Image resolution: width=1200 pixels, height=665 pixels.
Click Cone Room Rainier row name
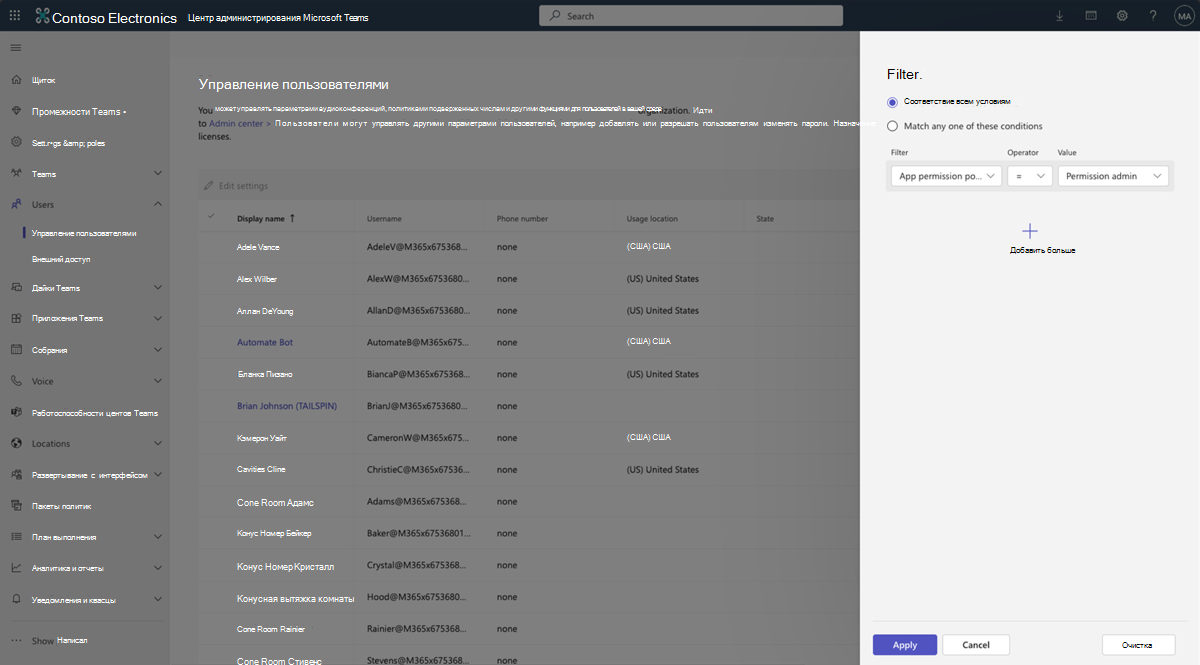coord(271,629)
